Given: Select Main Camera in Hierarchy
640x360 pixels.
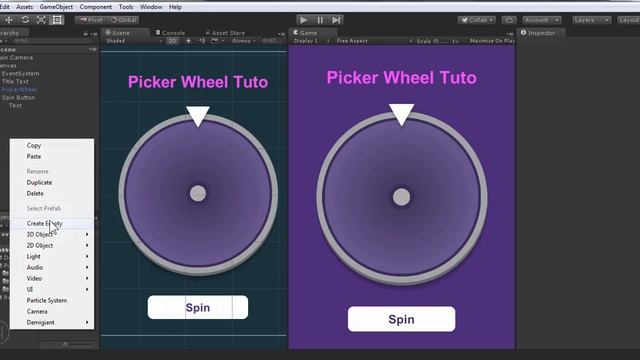Looking at the screenshot, I should click(x=16, y=58).
